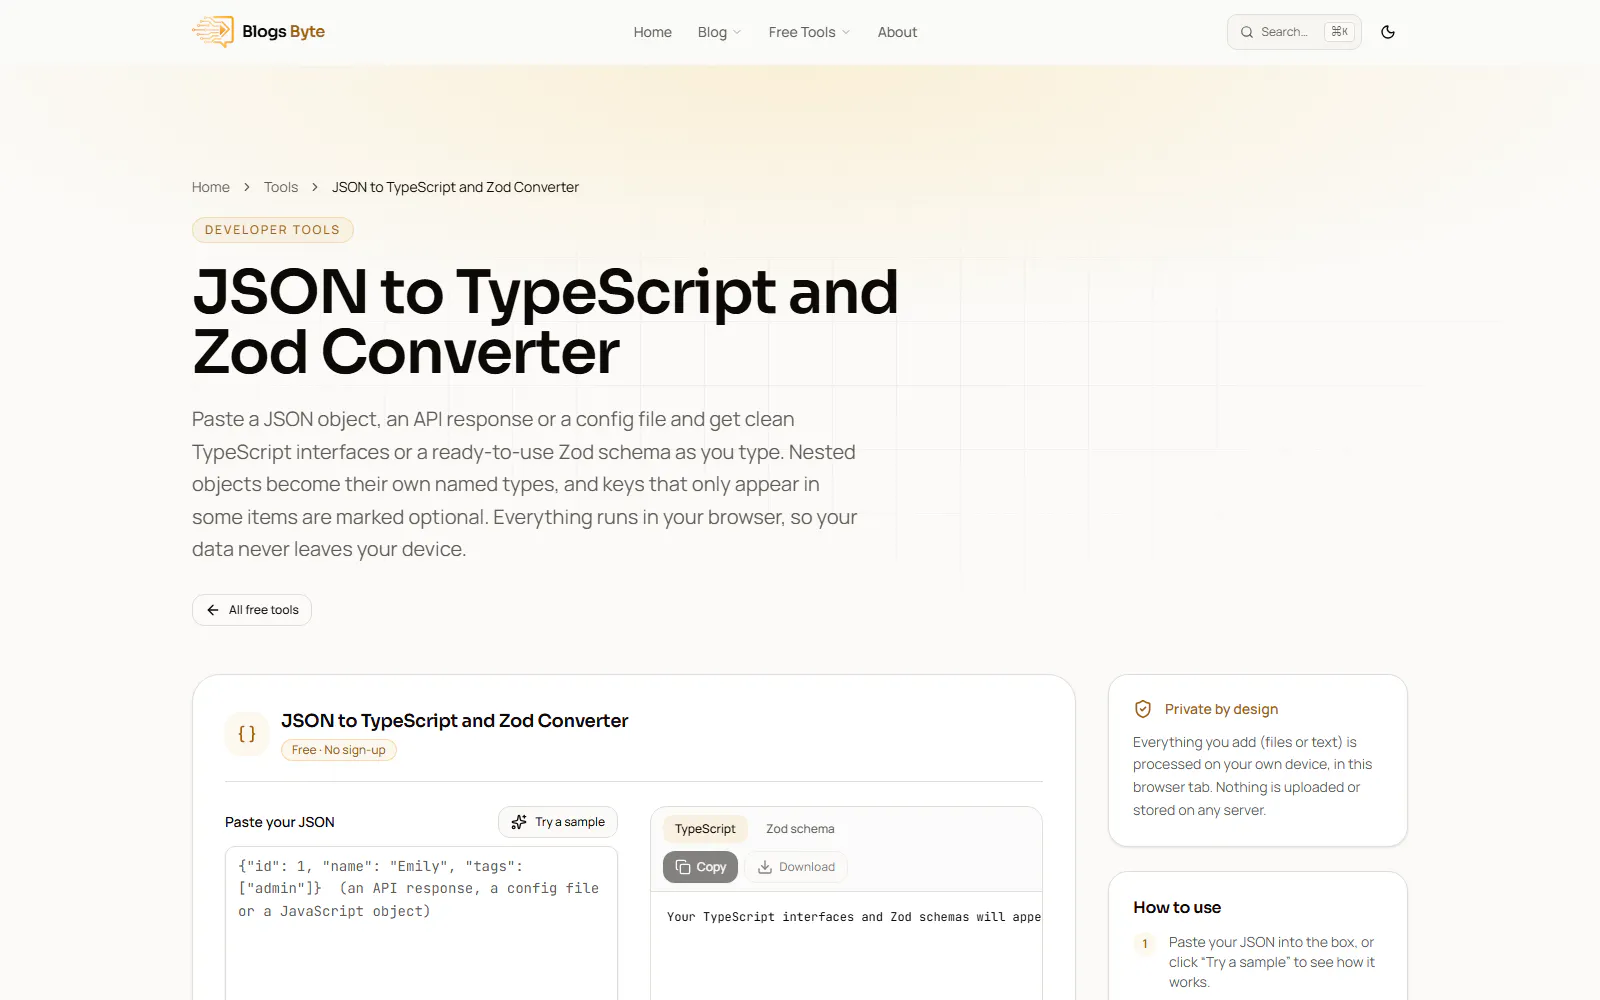The image size is (1600, 1000).
Task: Open the Search box in the header
Action: (1294, 32)
